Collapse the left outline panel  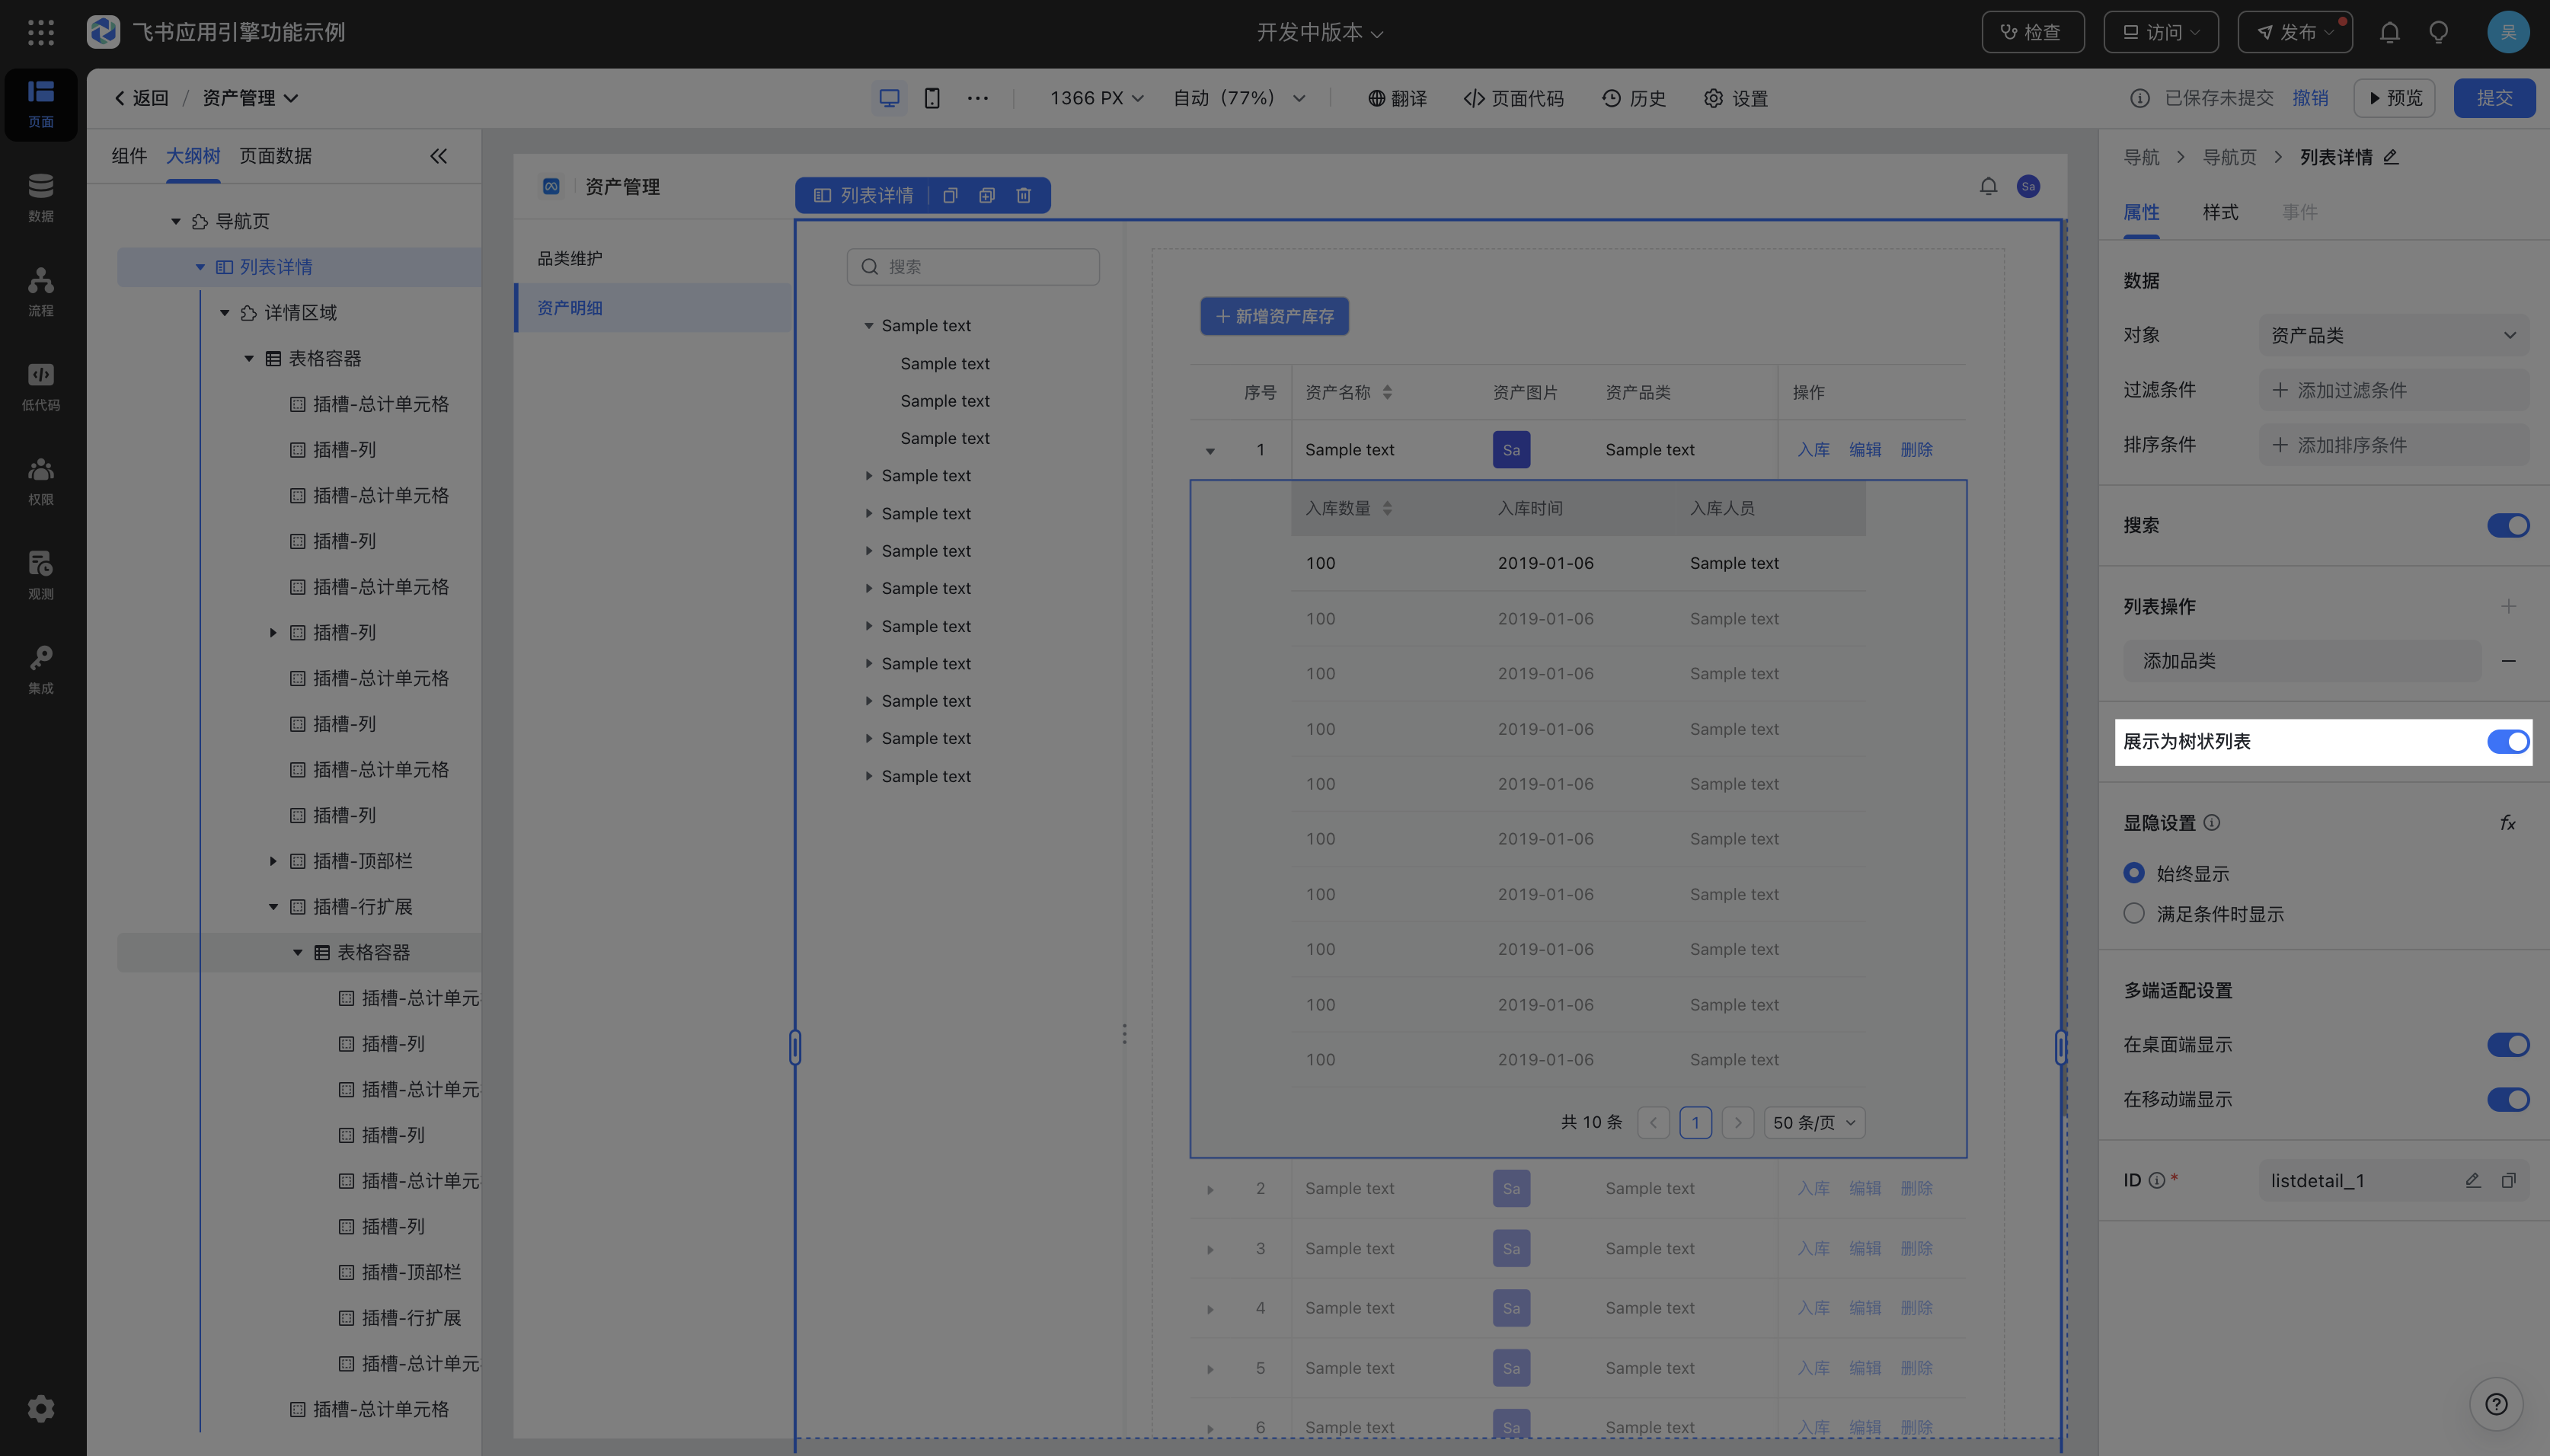point(438,156)
